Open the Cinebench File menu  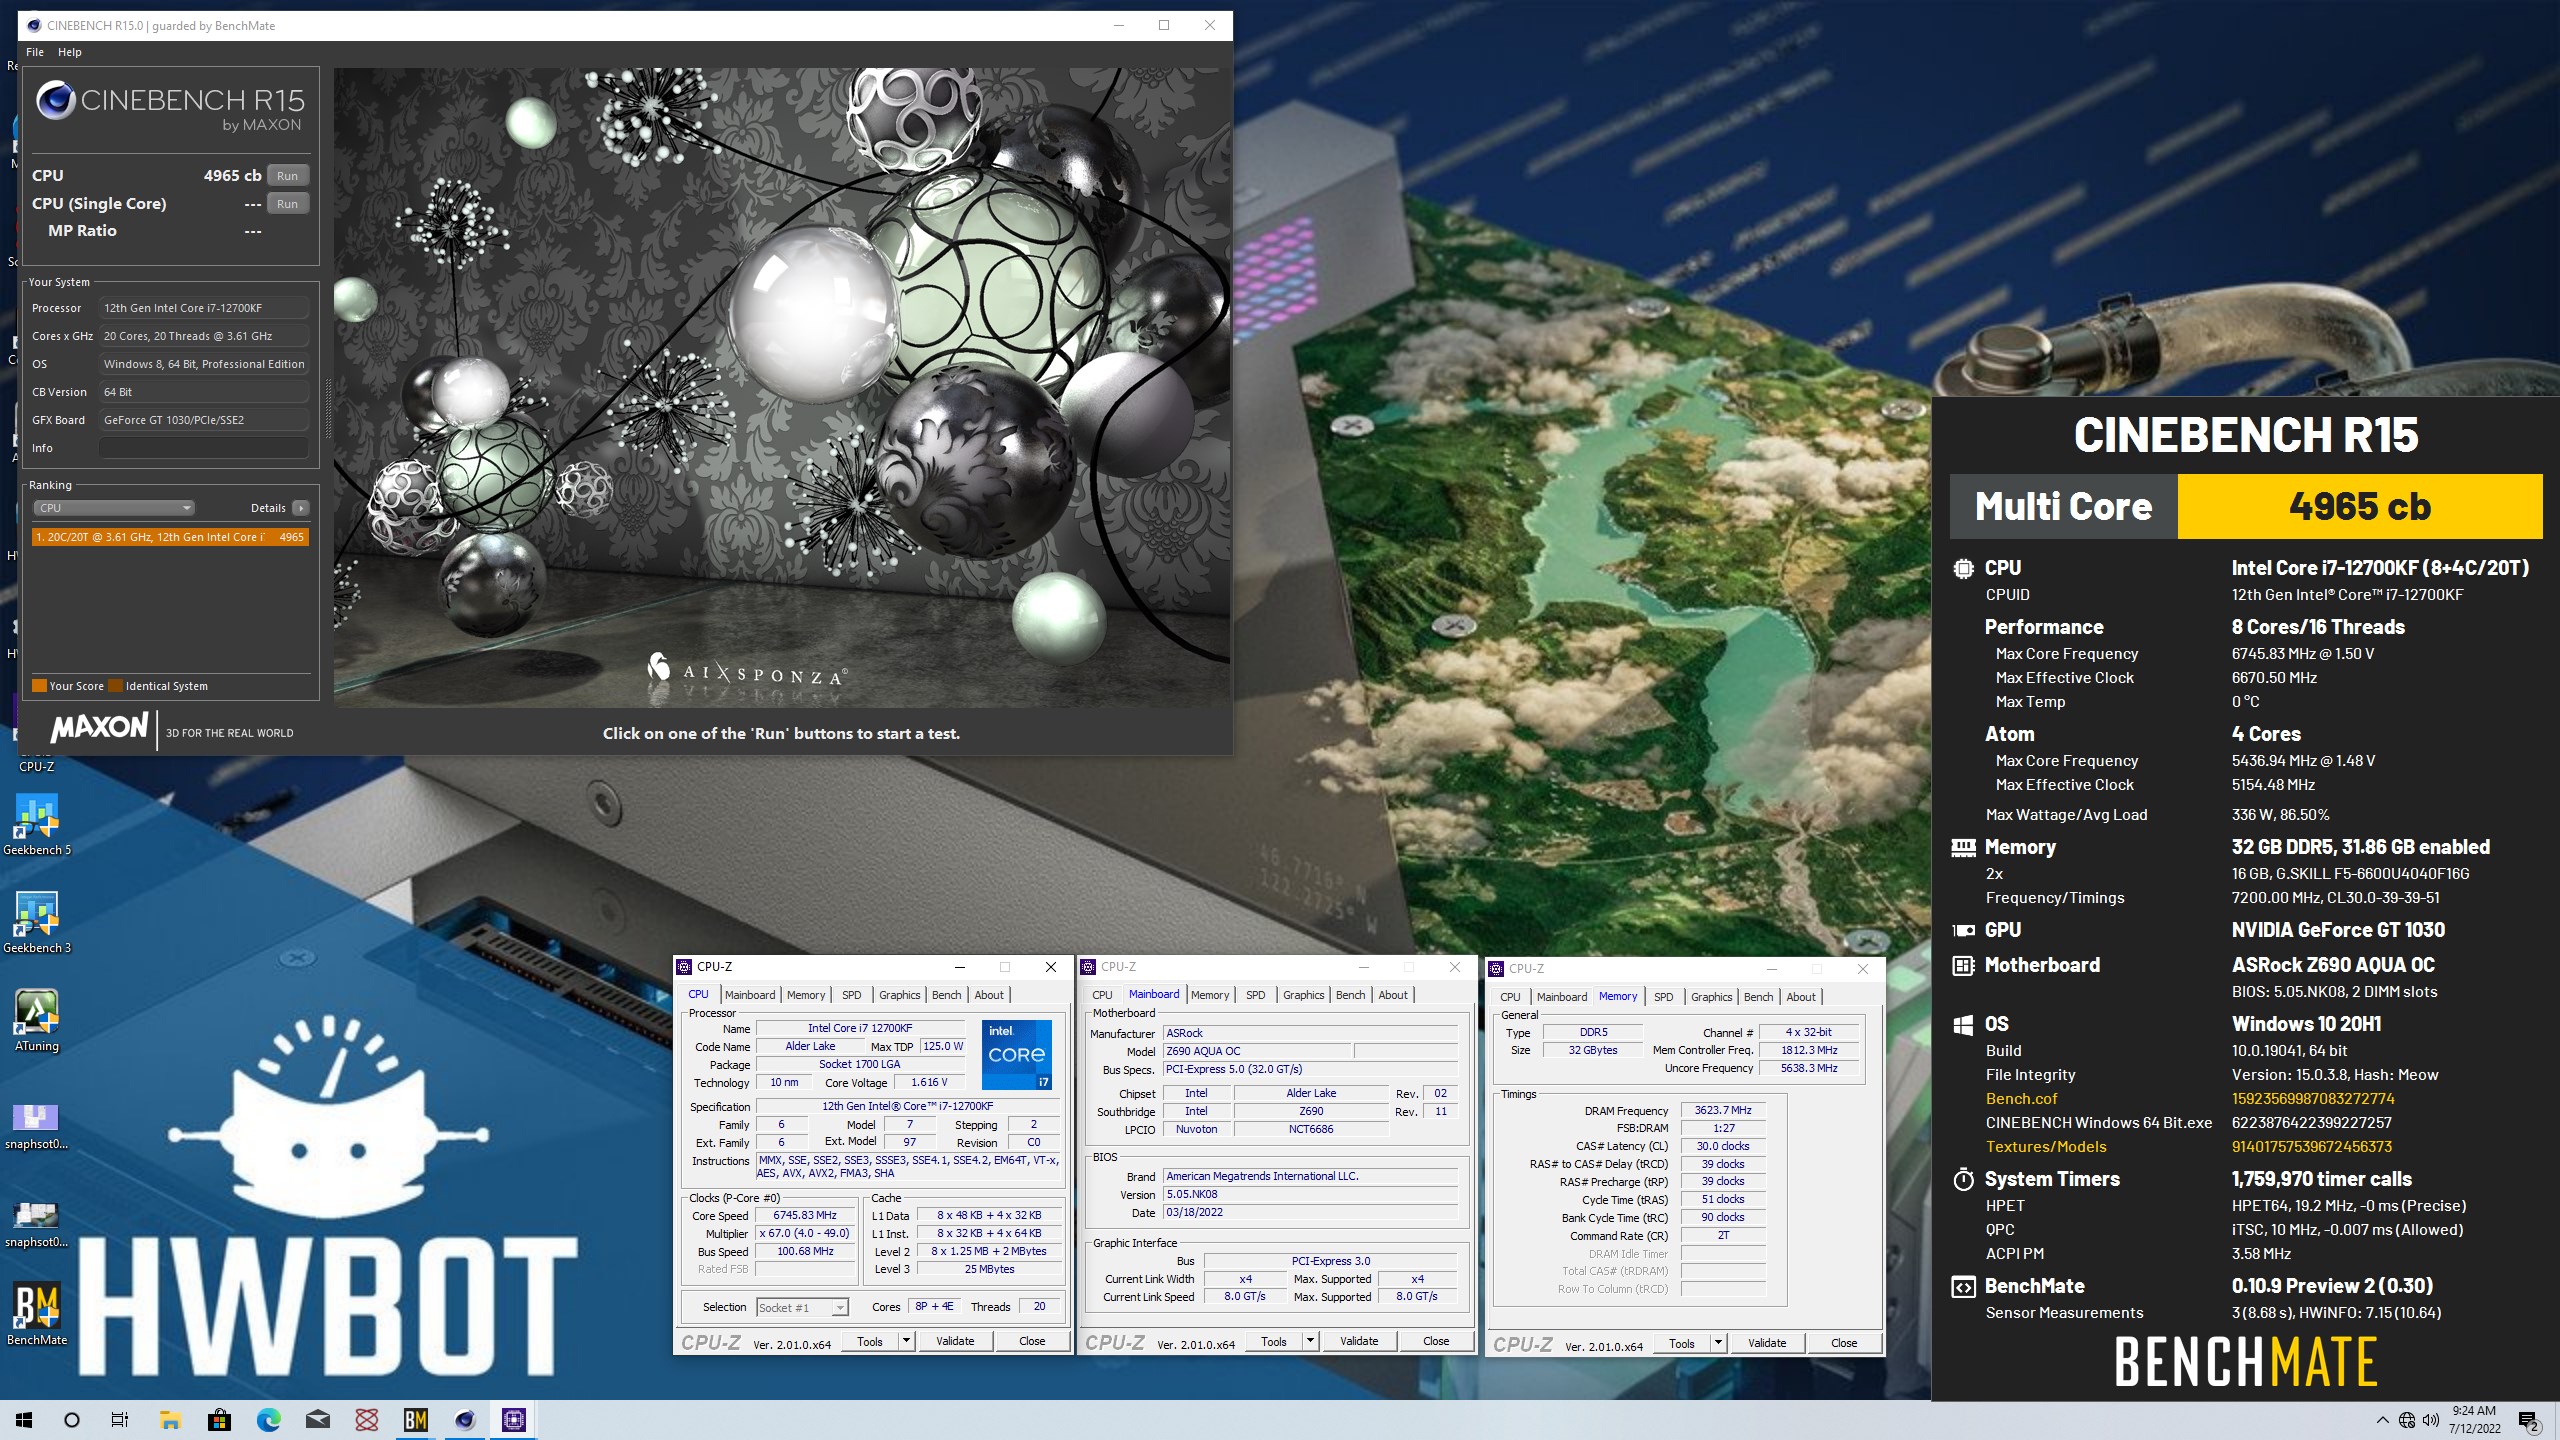(x=35, y=52)
